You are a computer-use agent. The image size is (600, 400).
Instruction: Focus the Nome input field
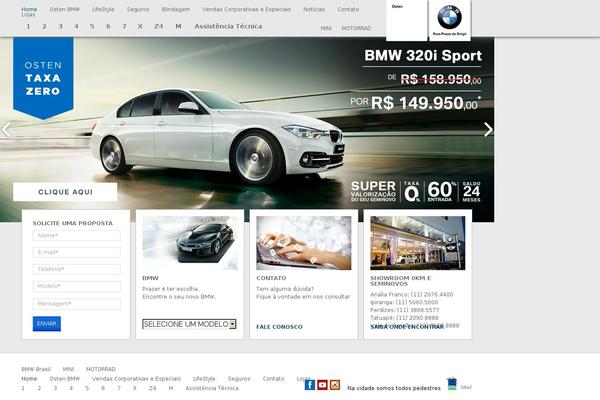click(x=77, y=235)
